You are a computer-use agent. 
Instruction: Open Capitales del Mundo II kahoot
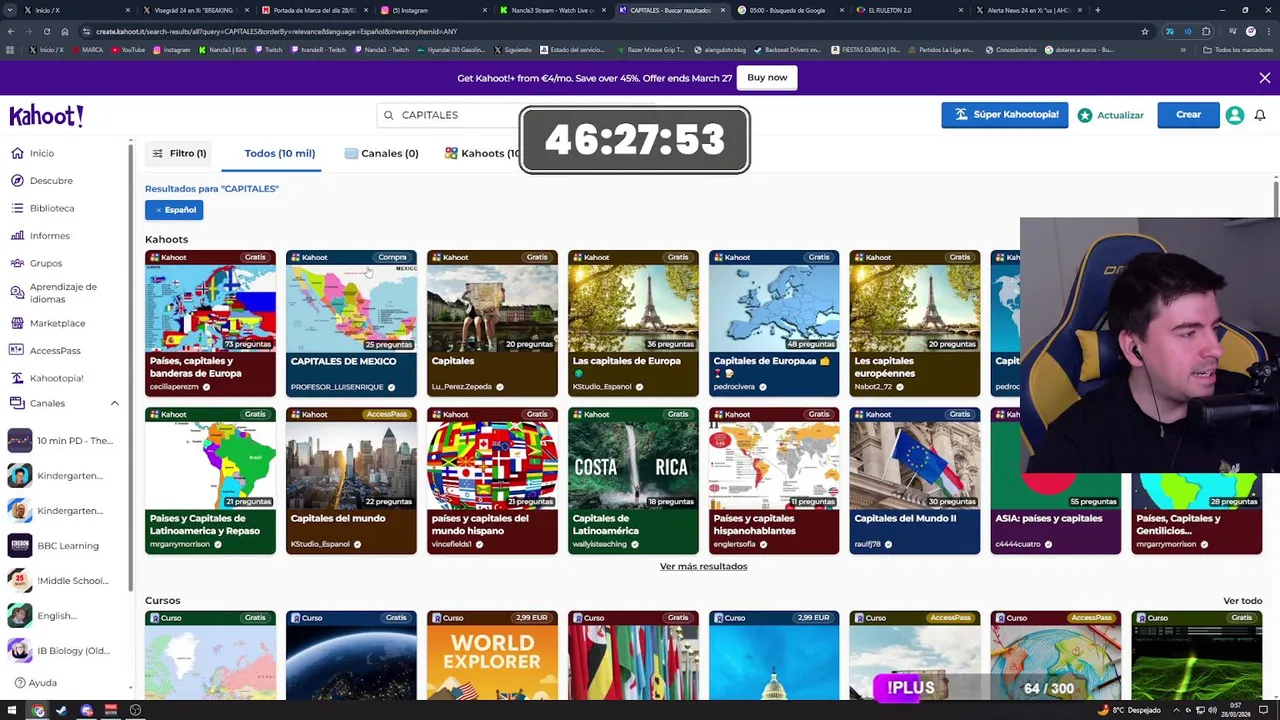pyautogui.click(x=915, y=481)
